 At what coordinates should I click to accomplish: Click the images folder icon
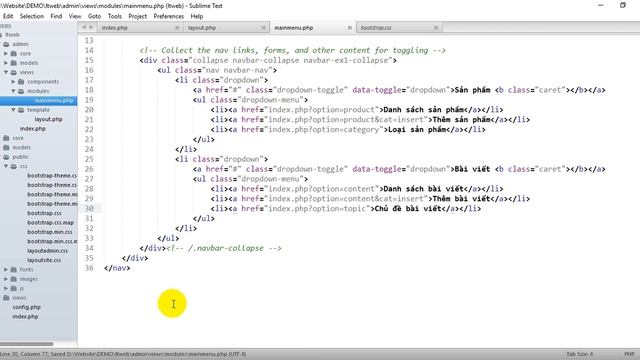click(13, 279)
